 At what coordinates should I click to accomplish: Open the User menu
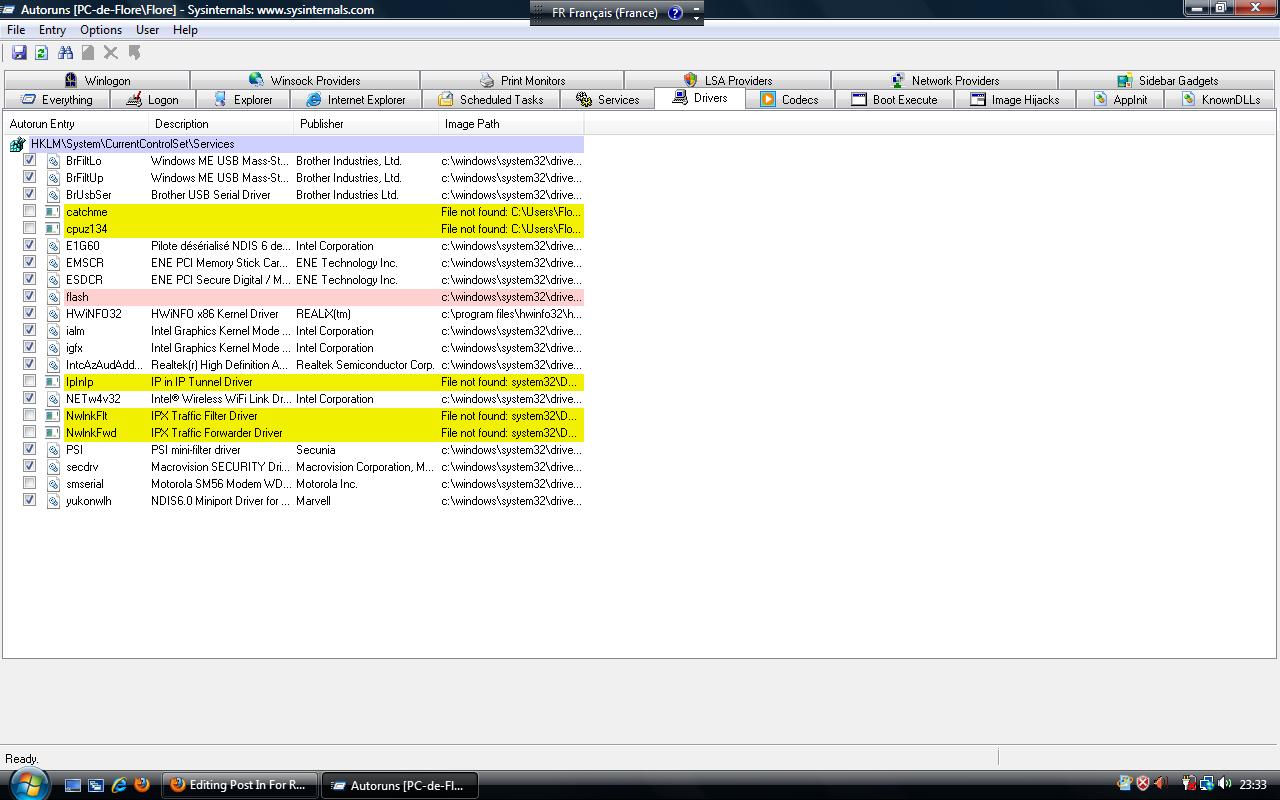pyautogui.click(x=147, y=30)
